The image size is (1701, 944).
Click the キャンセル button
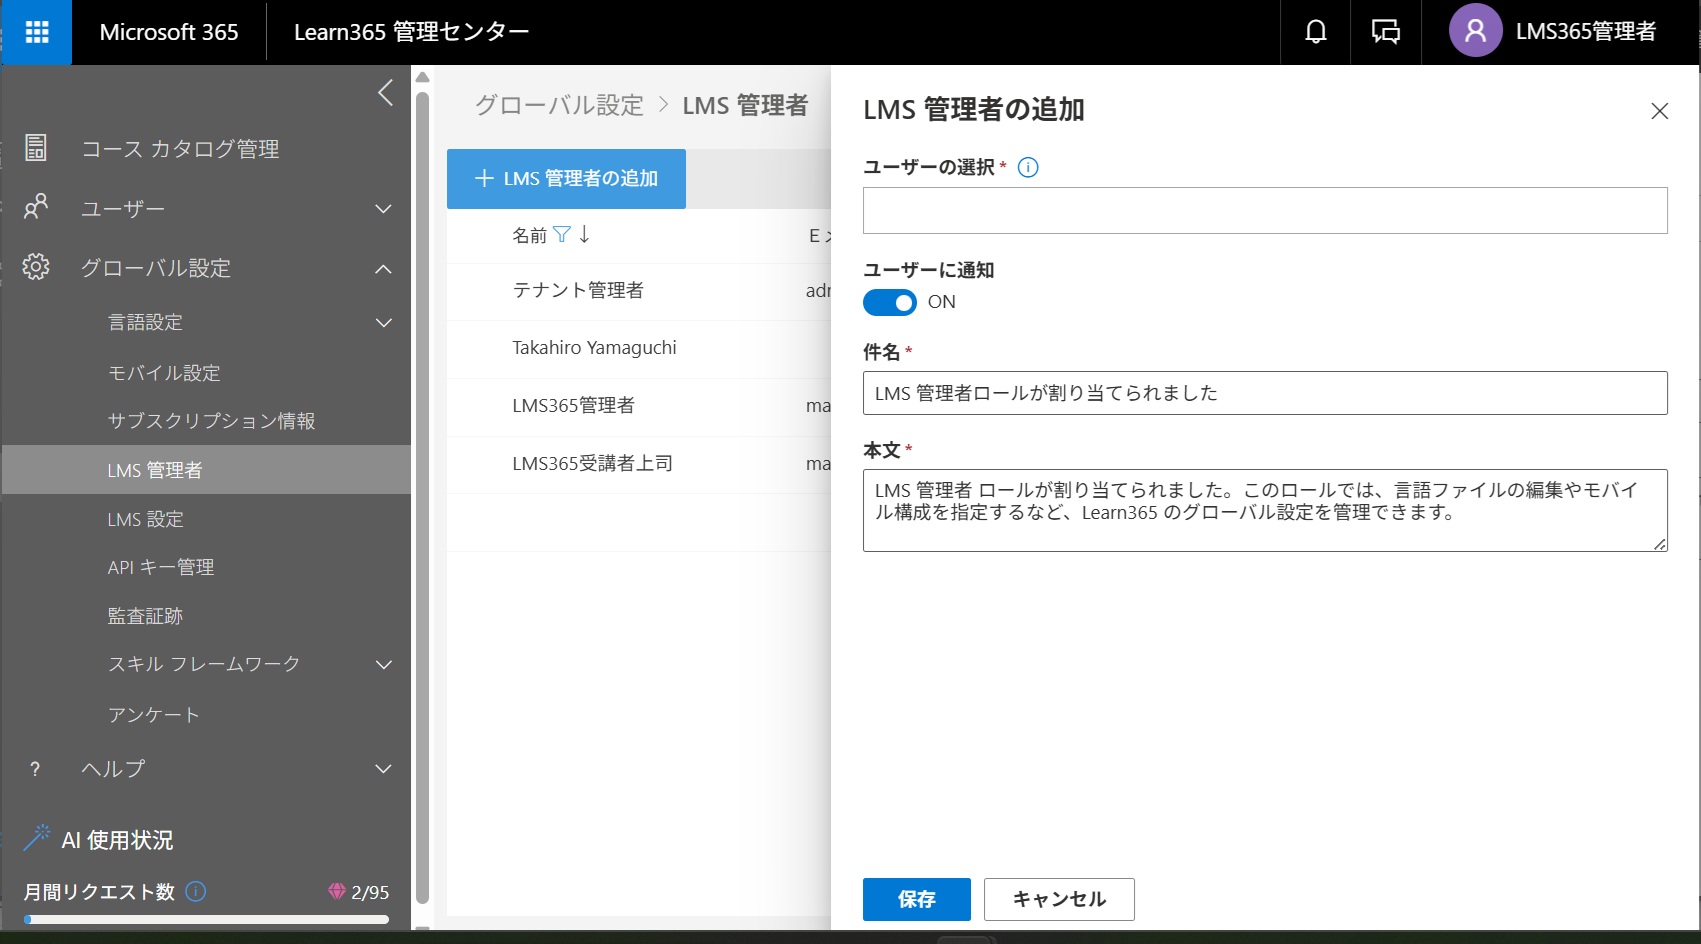click(x=1059, y=899)
